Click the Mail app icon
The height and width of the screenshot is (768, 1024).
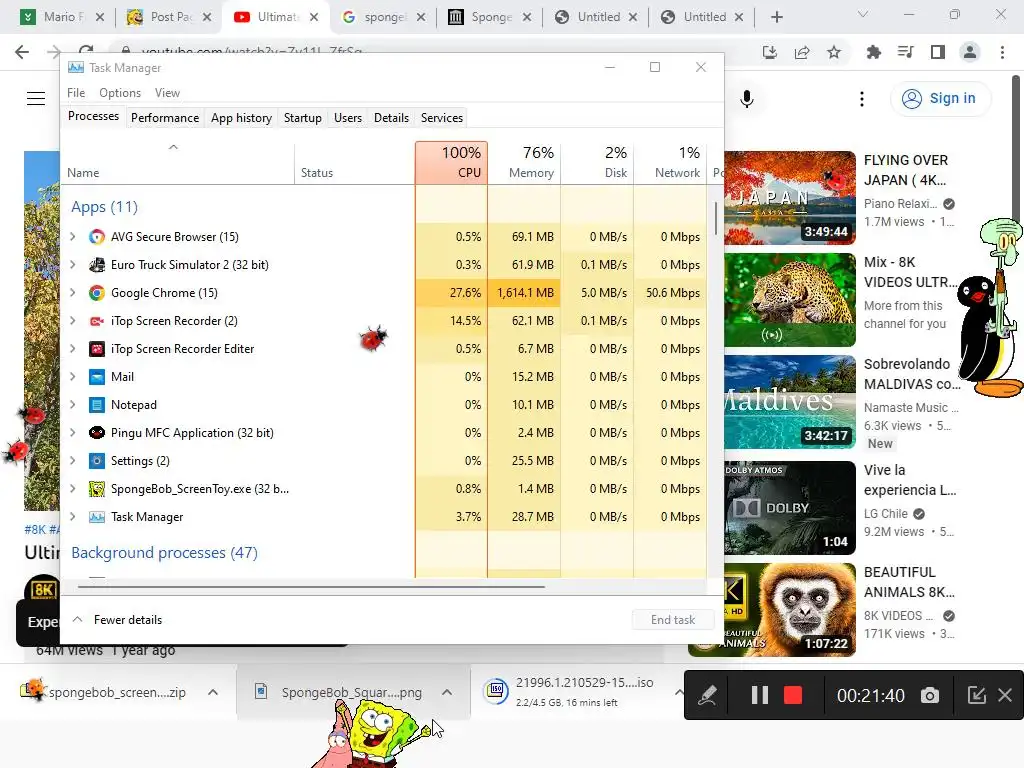coord(97,377)
